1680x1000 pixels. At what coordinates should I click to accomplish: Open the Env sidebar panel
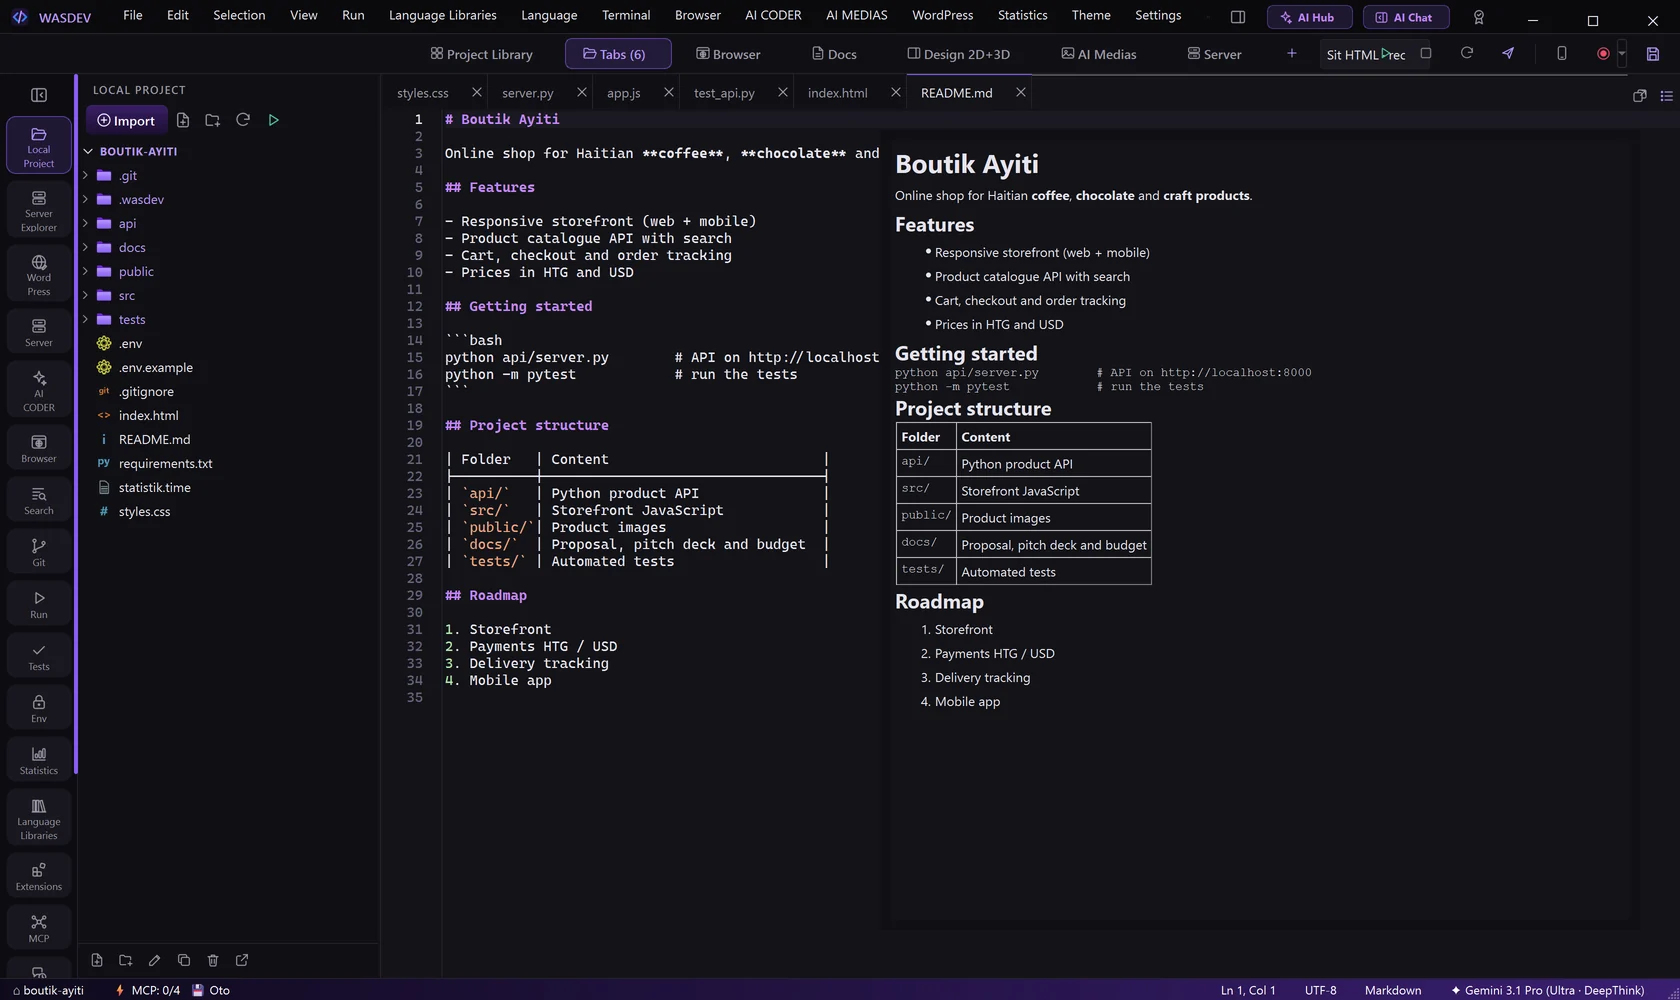click(39, 708)
